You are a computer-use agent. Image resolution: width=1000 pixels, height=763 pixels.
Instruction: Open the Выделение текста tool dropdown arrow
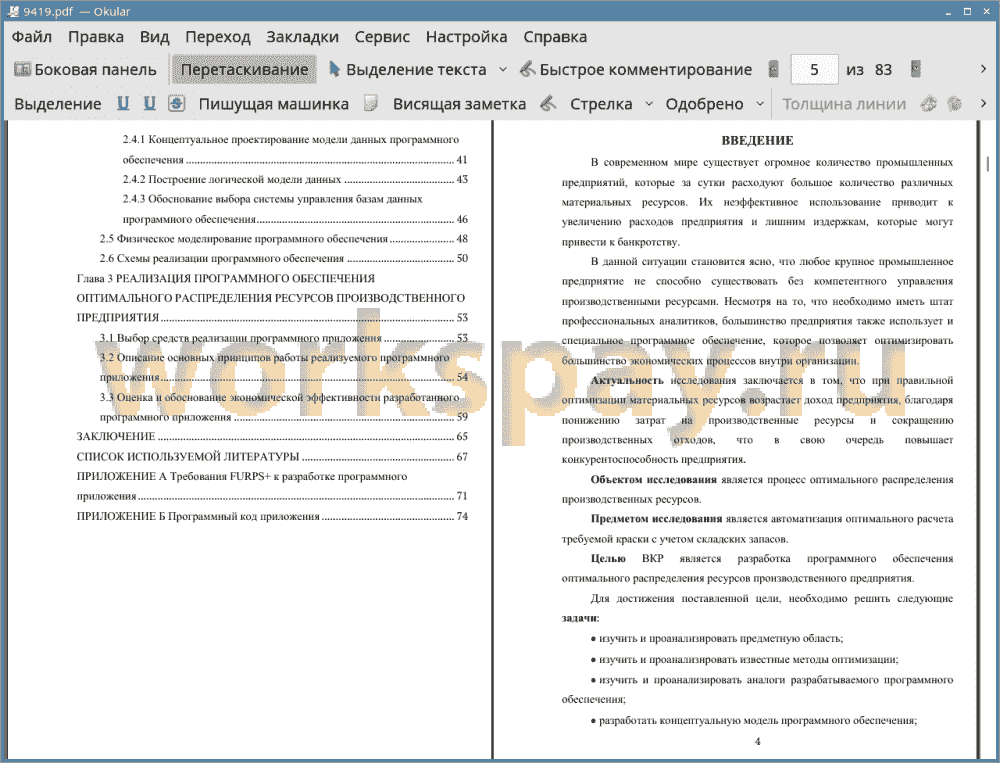pos(503,70)
